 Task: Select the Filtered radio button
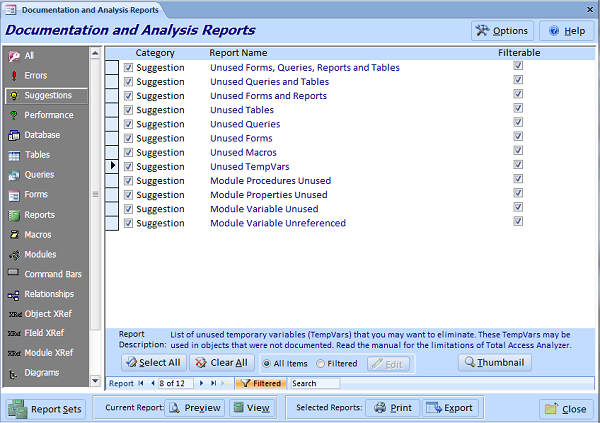point(320,364)
